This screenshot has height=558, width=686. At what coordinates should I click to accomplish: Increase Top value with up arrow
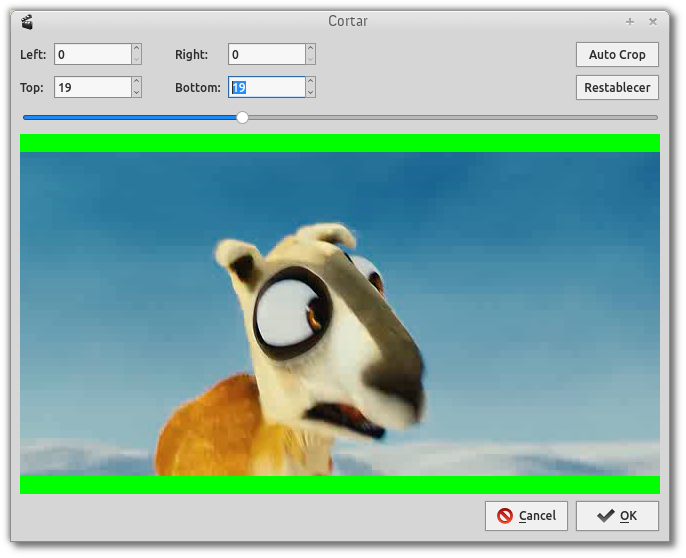(x=136, y=81)
